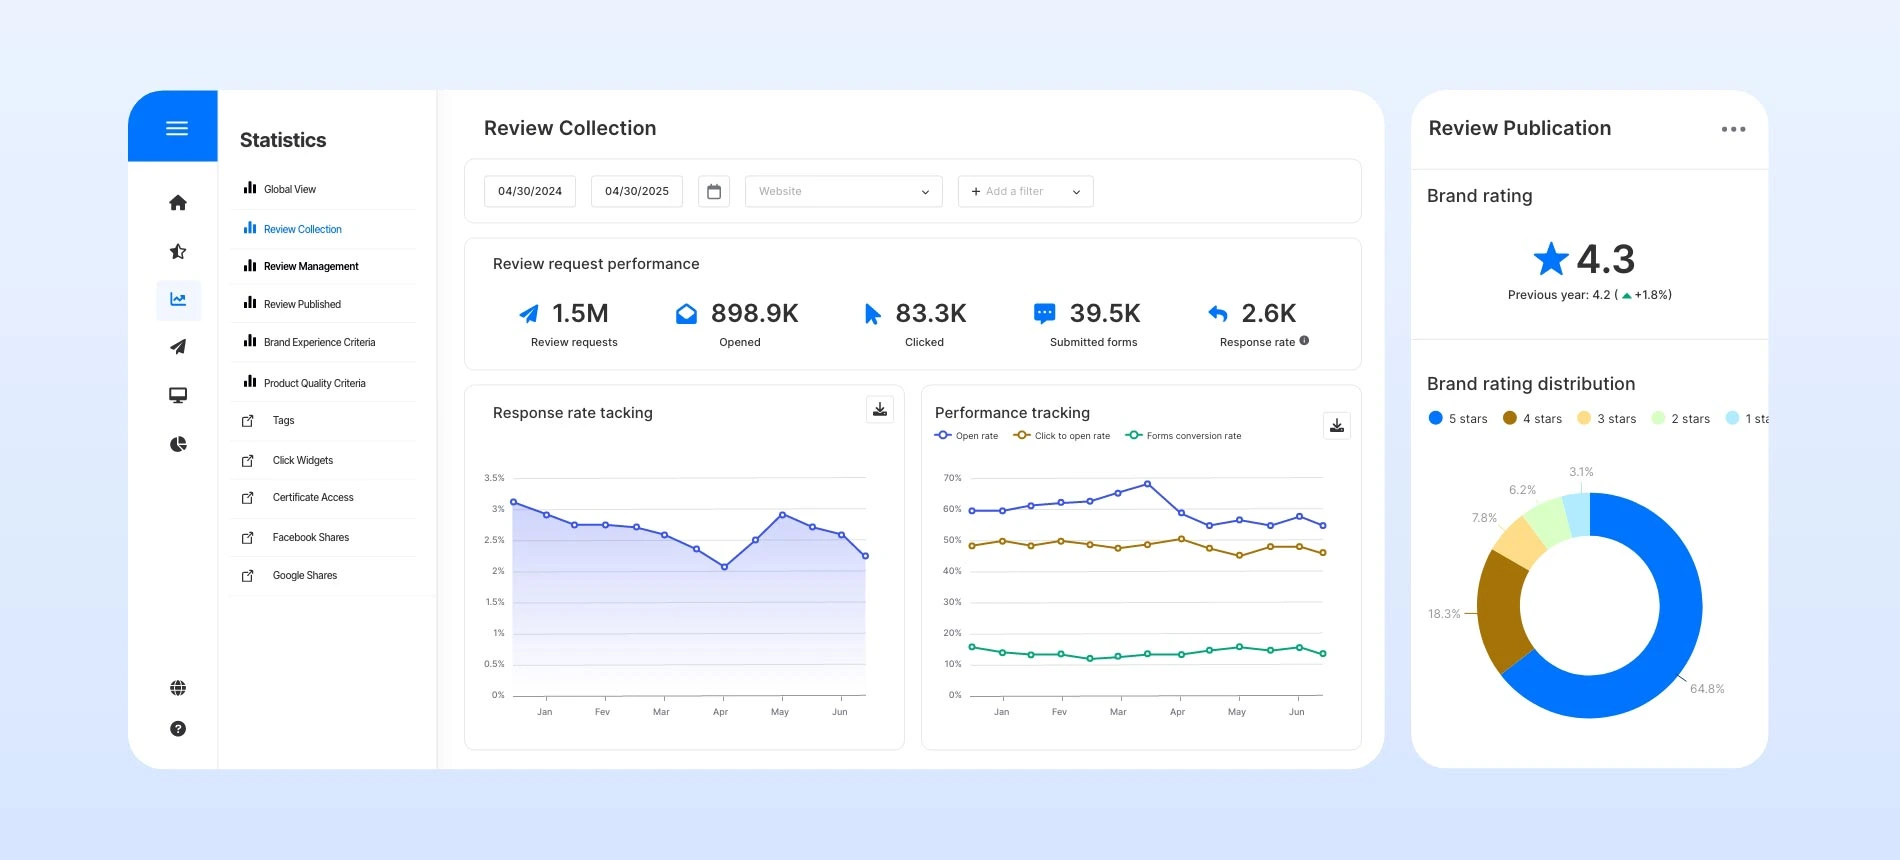Expand the Website dropdown
This screenshot has height=860, width=1900.
click(x=843, y=191)
